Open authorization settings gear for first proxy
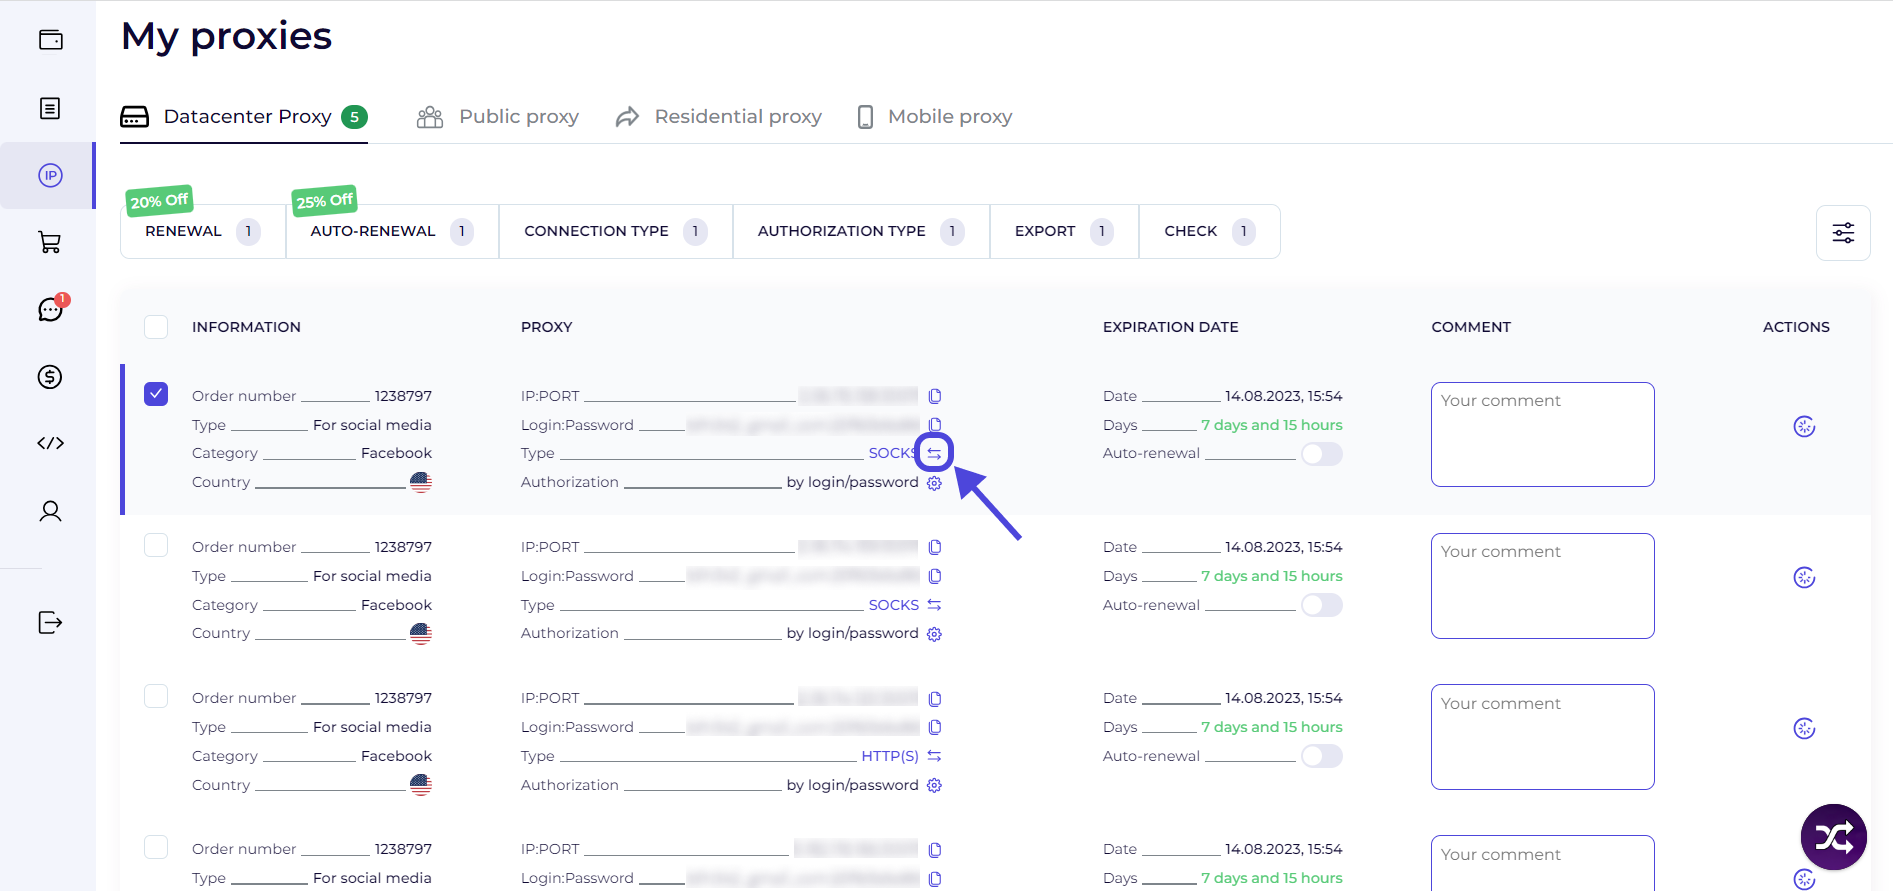The image size is (1894, 892). point(934,483)
